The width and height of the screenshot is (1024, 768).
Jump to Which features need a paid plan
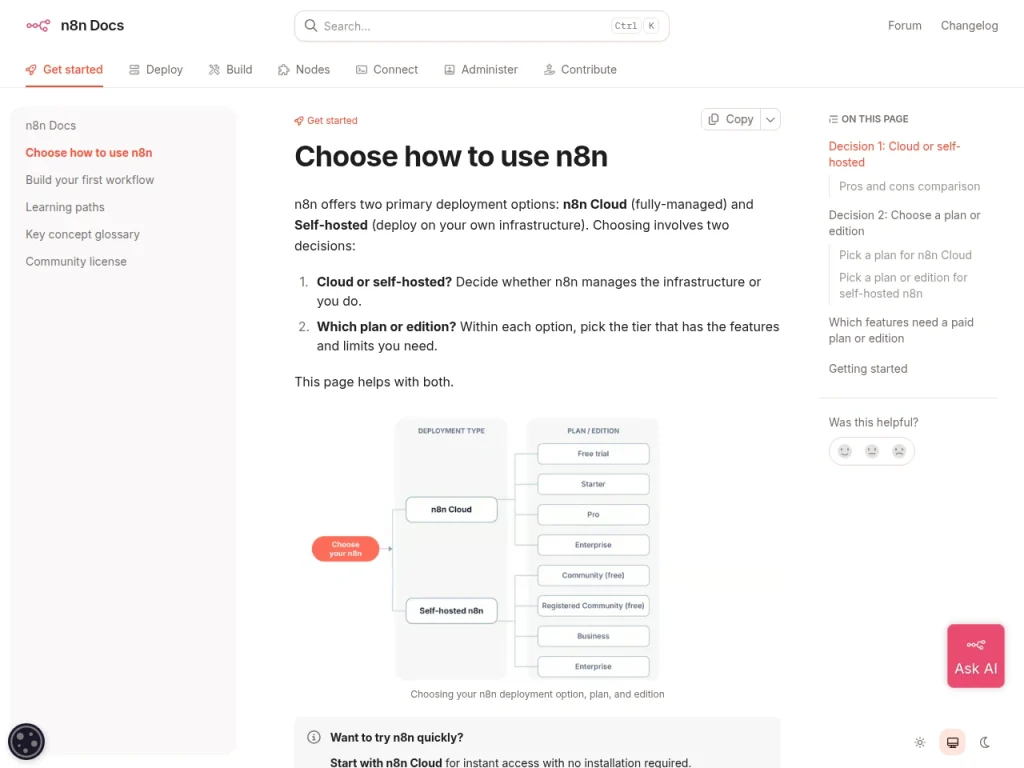(x=901, y=330)
